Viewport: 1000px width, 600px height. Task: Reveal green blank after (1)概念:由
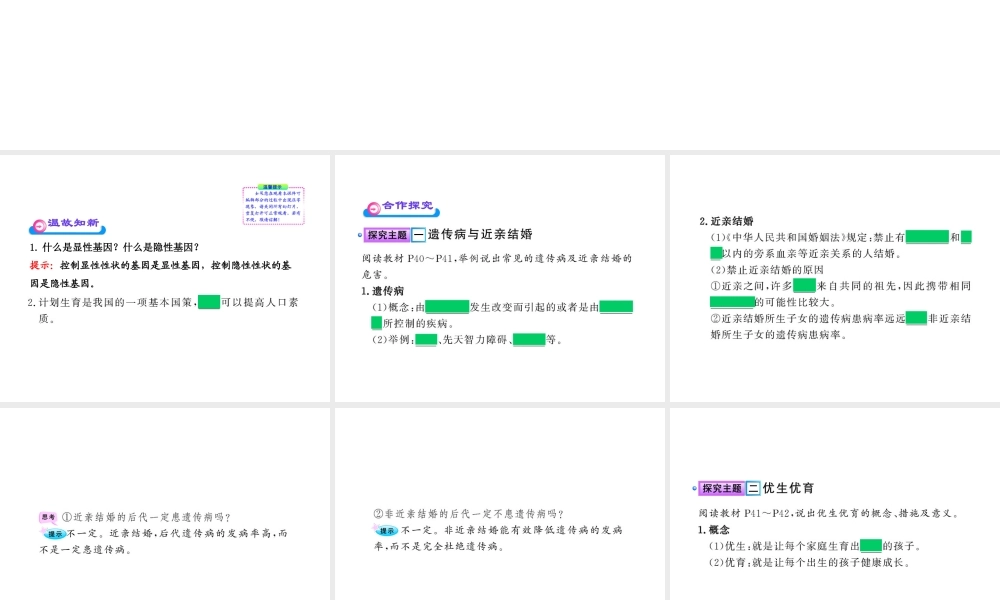447,307
